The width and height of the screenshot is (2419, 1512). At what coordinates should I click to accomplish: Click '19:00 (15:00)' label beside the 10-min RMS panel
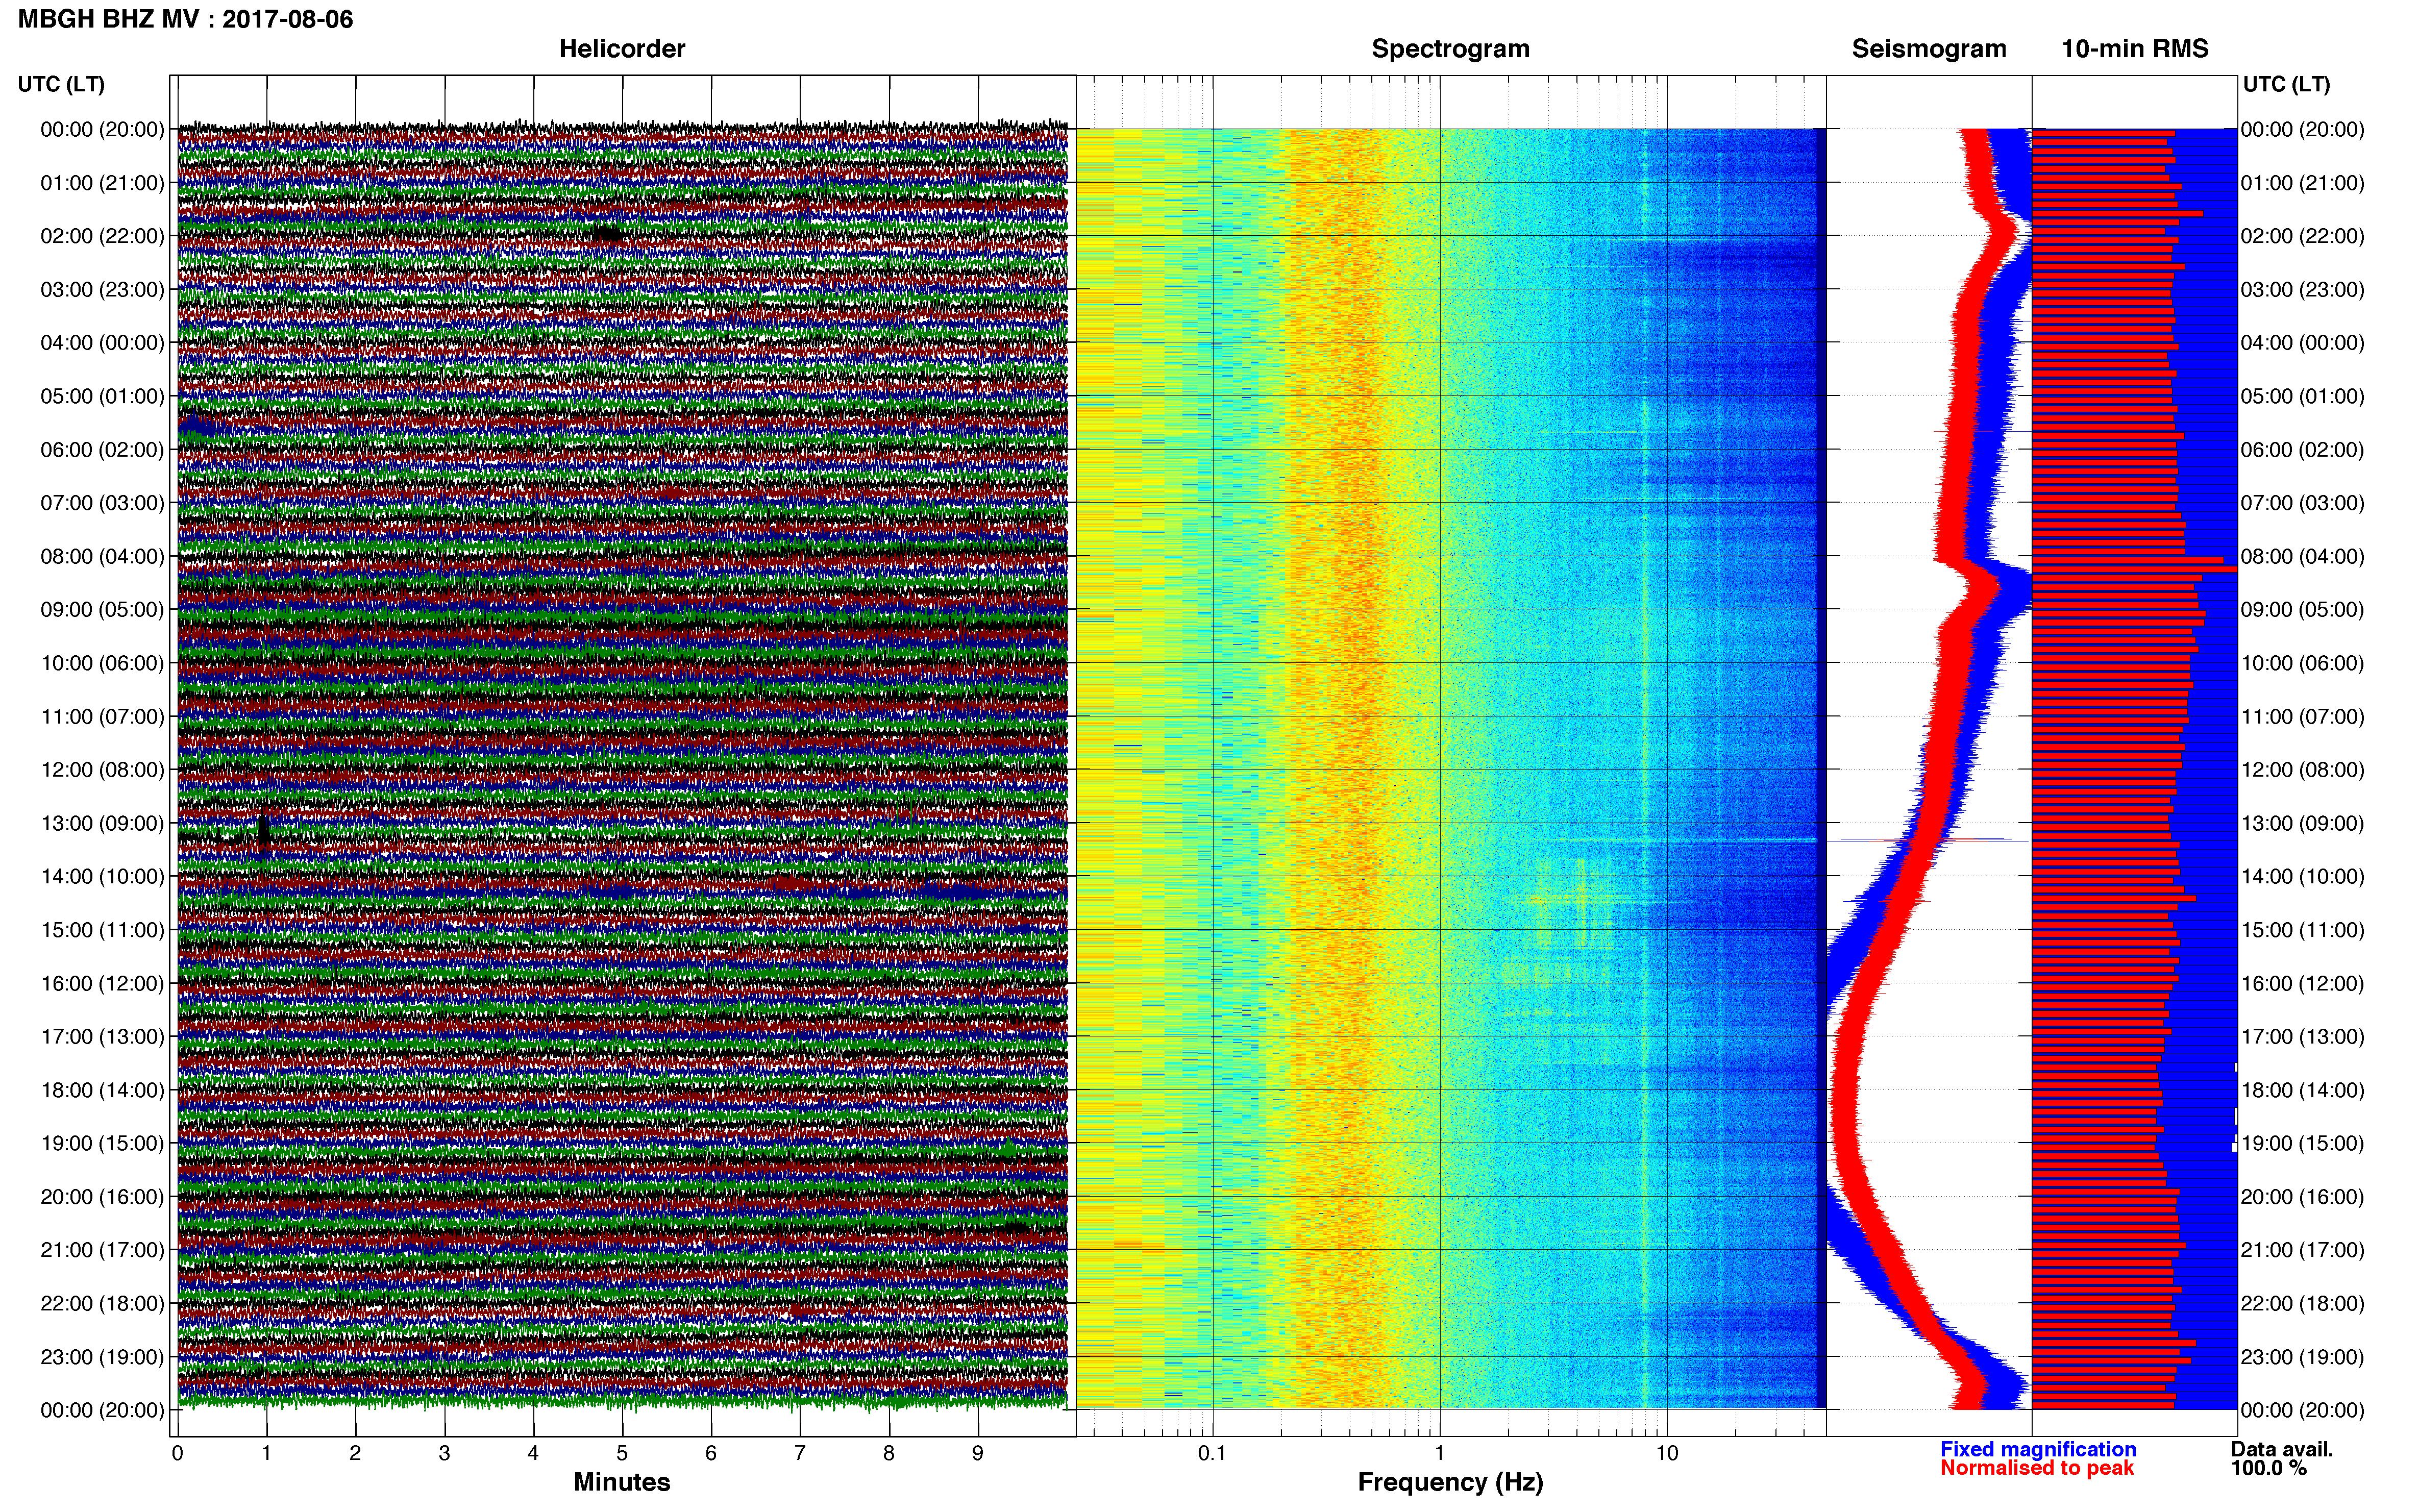click(x=2302, y=1143)
